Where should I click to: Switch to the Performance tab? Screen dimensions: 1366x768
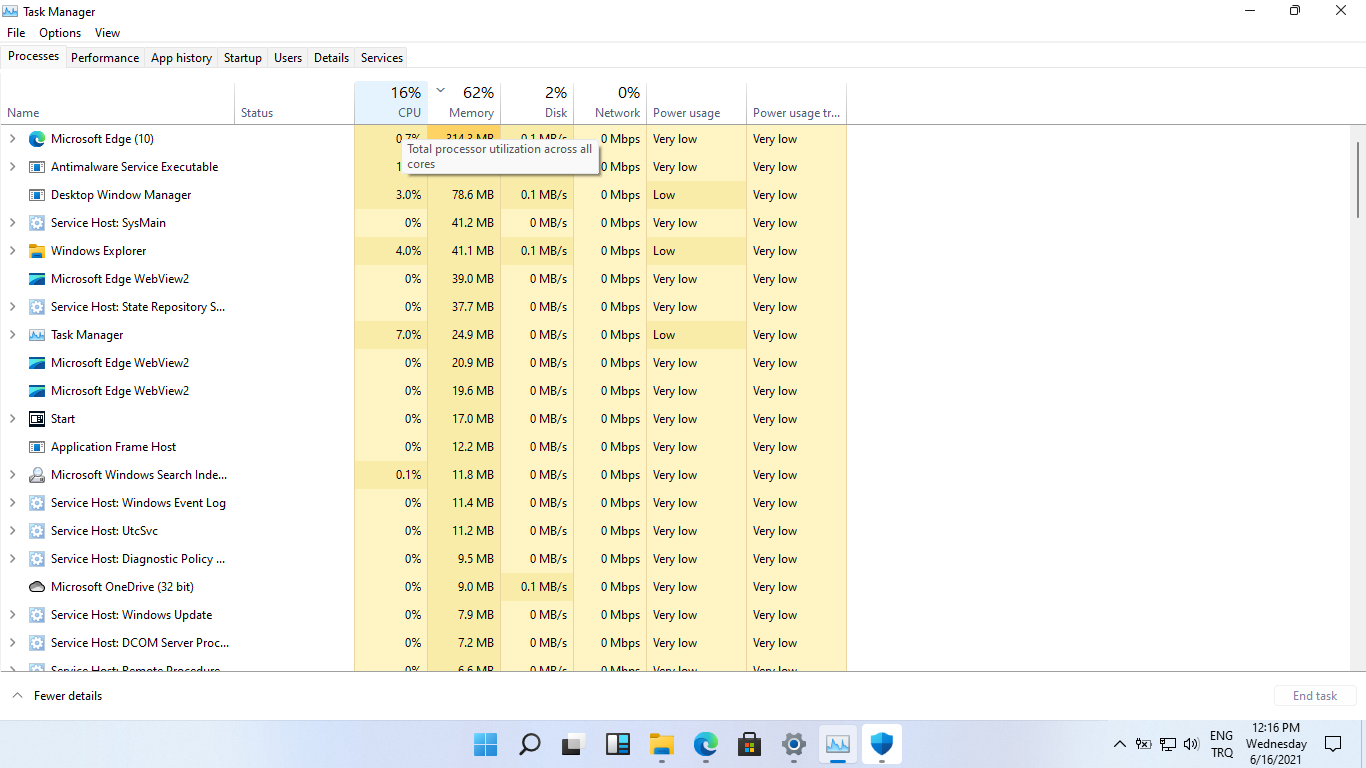tap(105, 58)
